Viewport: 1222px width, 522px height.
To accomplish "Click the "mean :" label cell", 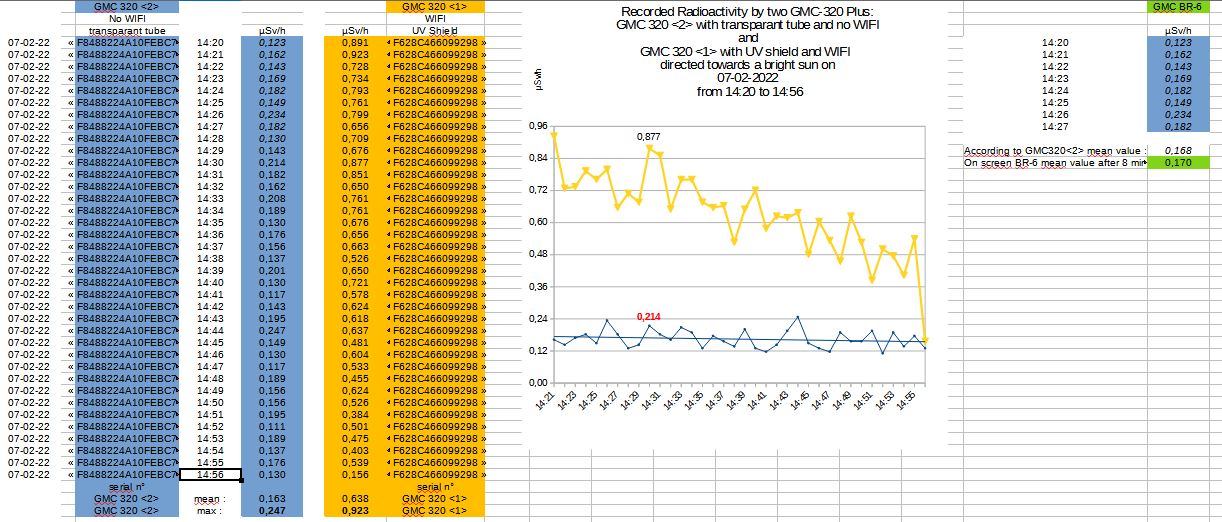I will [210, 498].
